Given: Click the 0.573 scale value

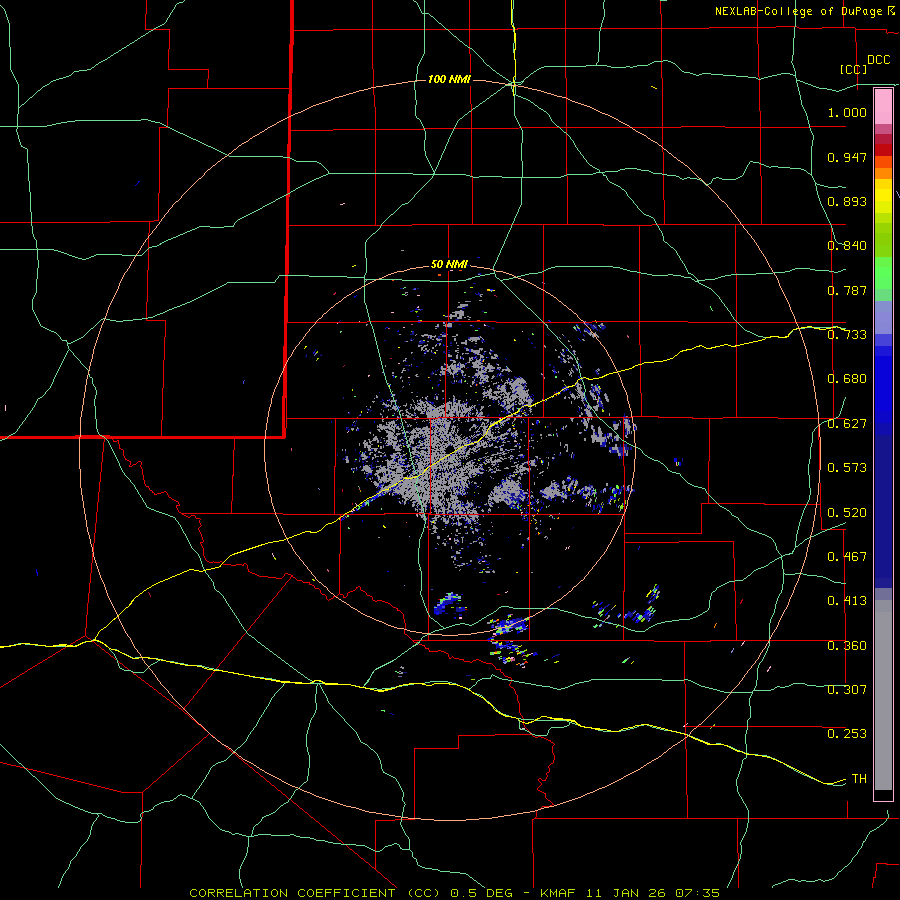Looking at the screenshot, I should (x=847, y=468).
